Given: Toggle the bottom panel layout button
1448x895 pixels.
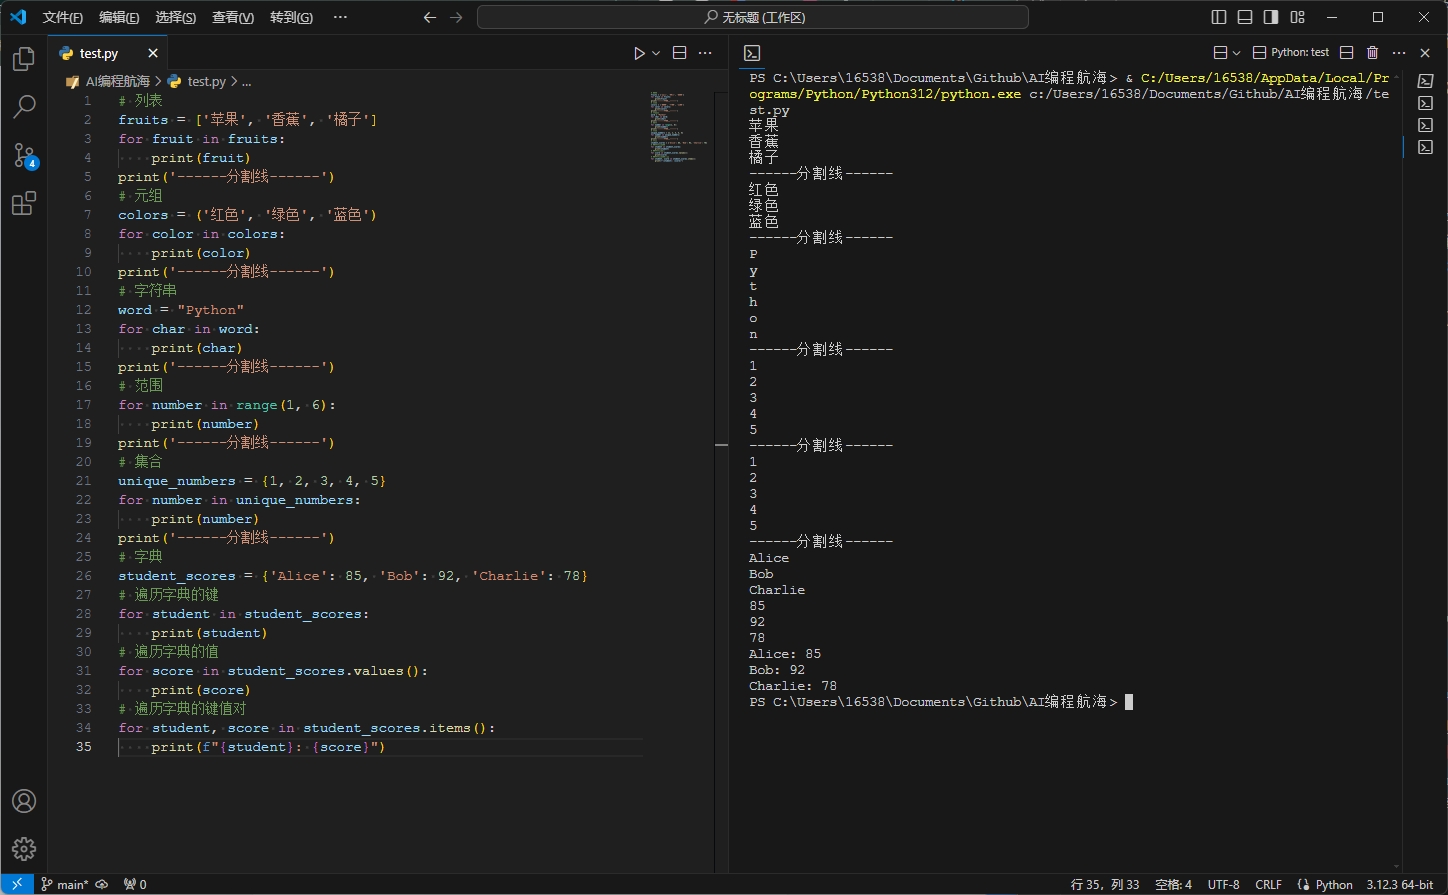Looking at the screenshot, I should (1245, 17).
